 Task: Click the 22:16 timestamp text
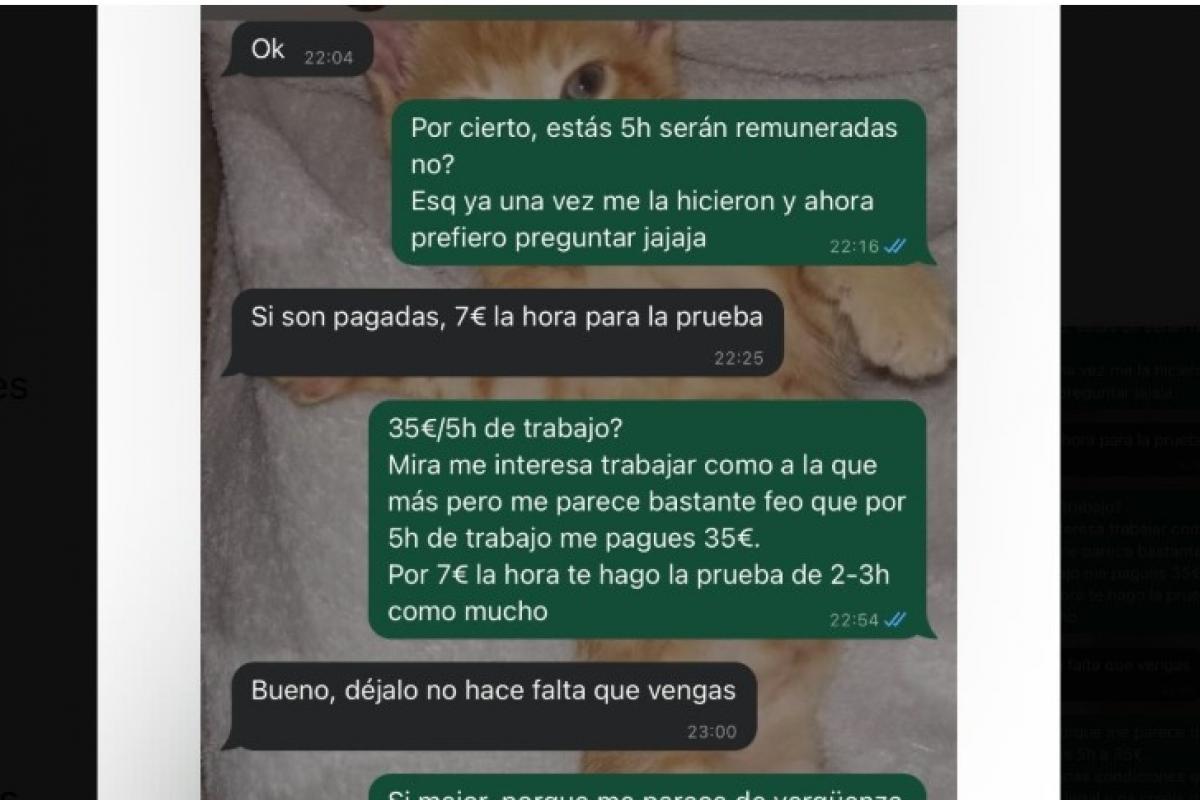coord(854,247)
